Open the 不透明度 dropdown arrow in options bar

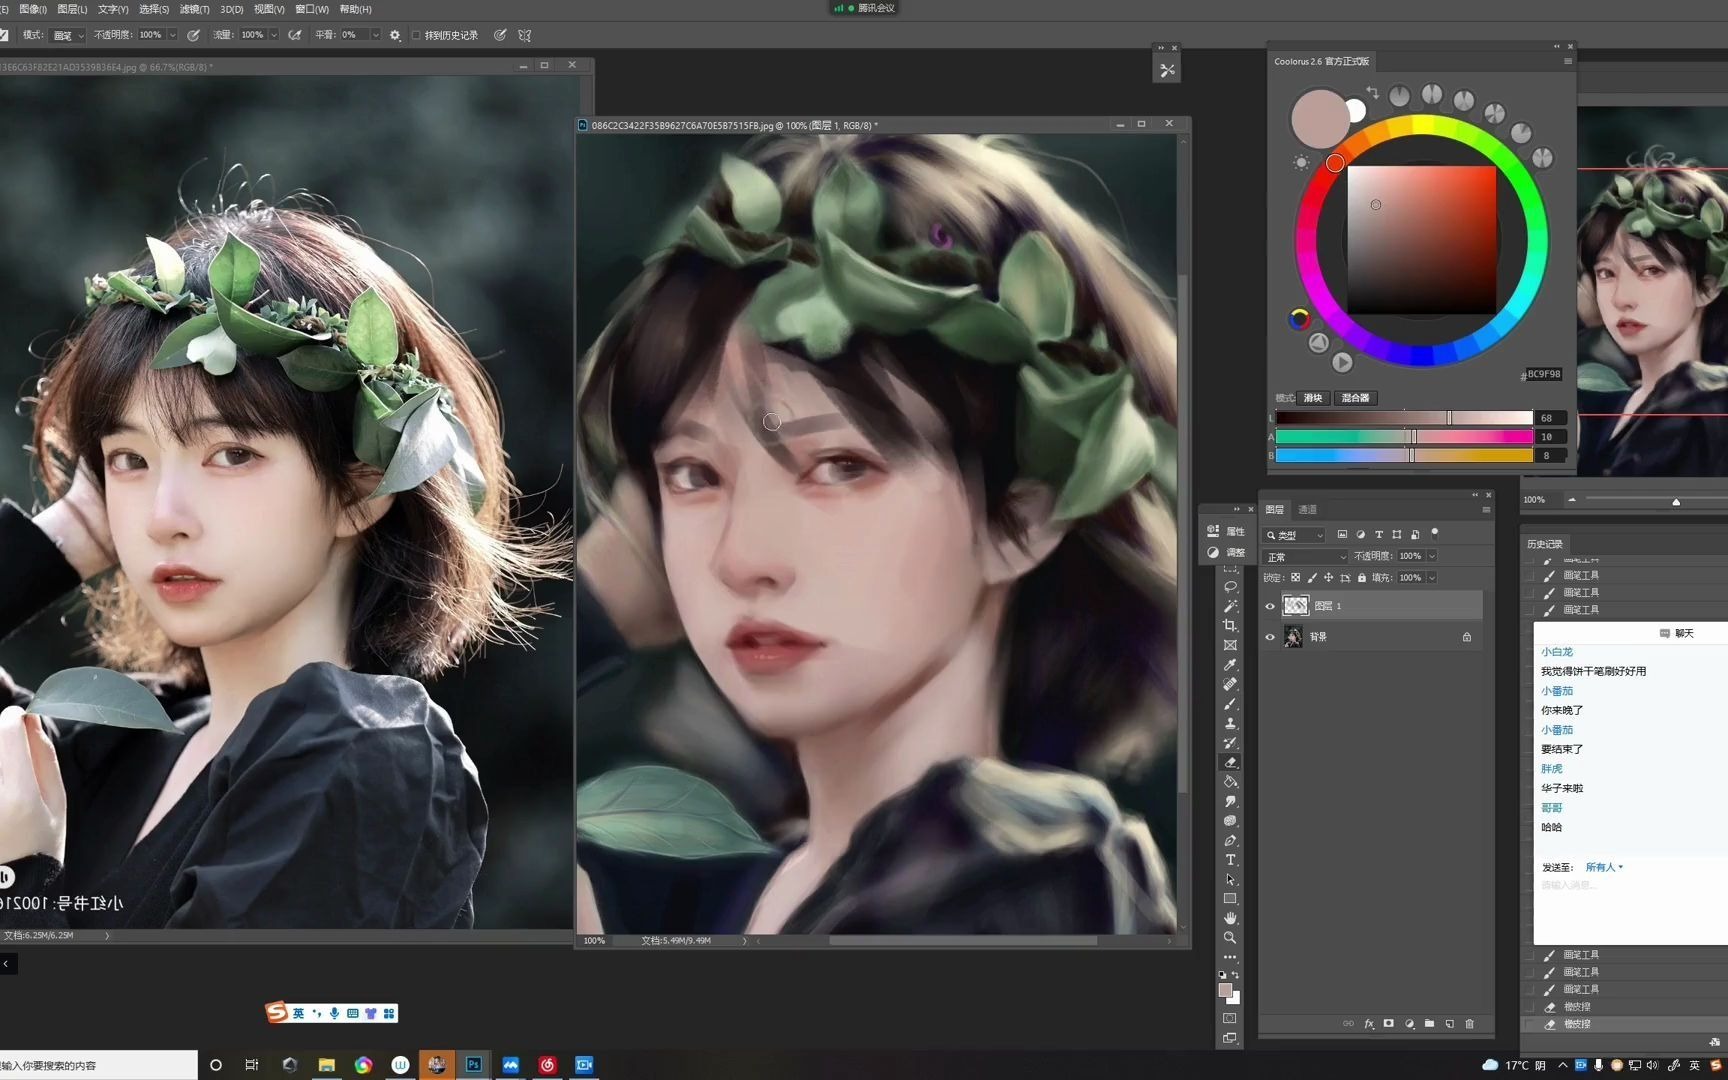pyautogui.click(x=173, y=35)
